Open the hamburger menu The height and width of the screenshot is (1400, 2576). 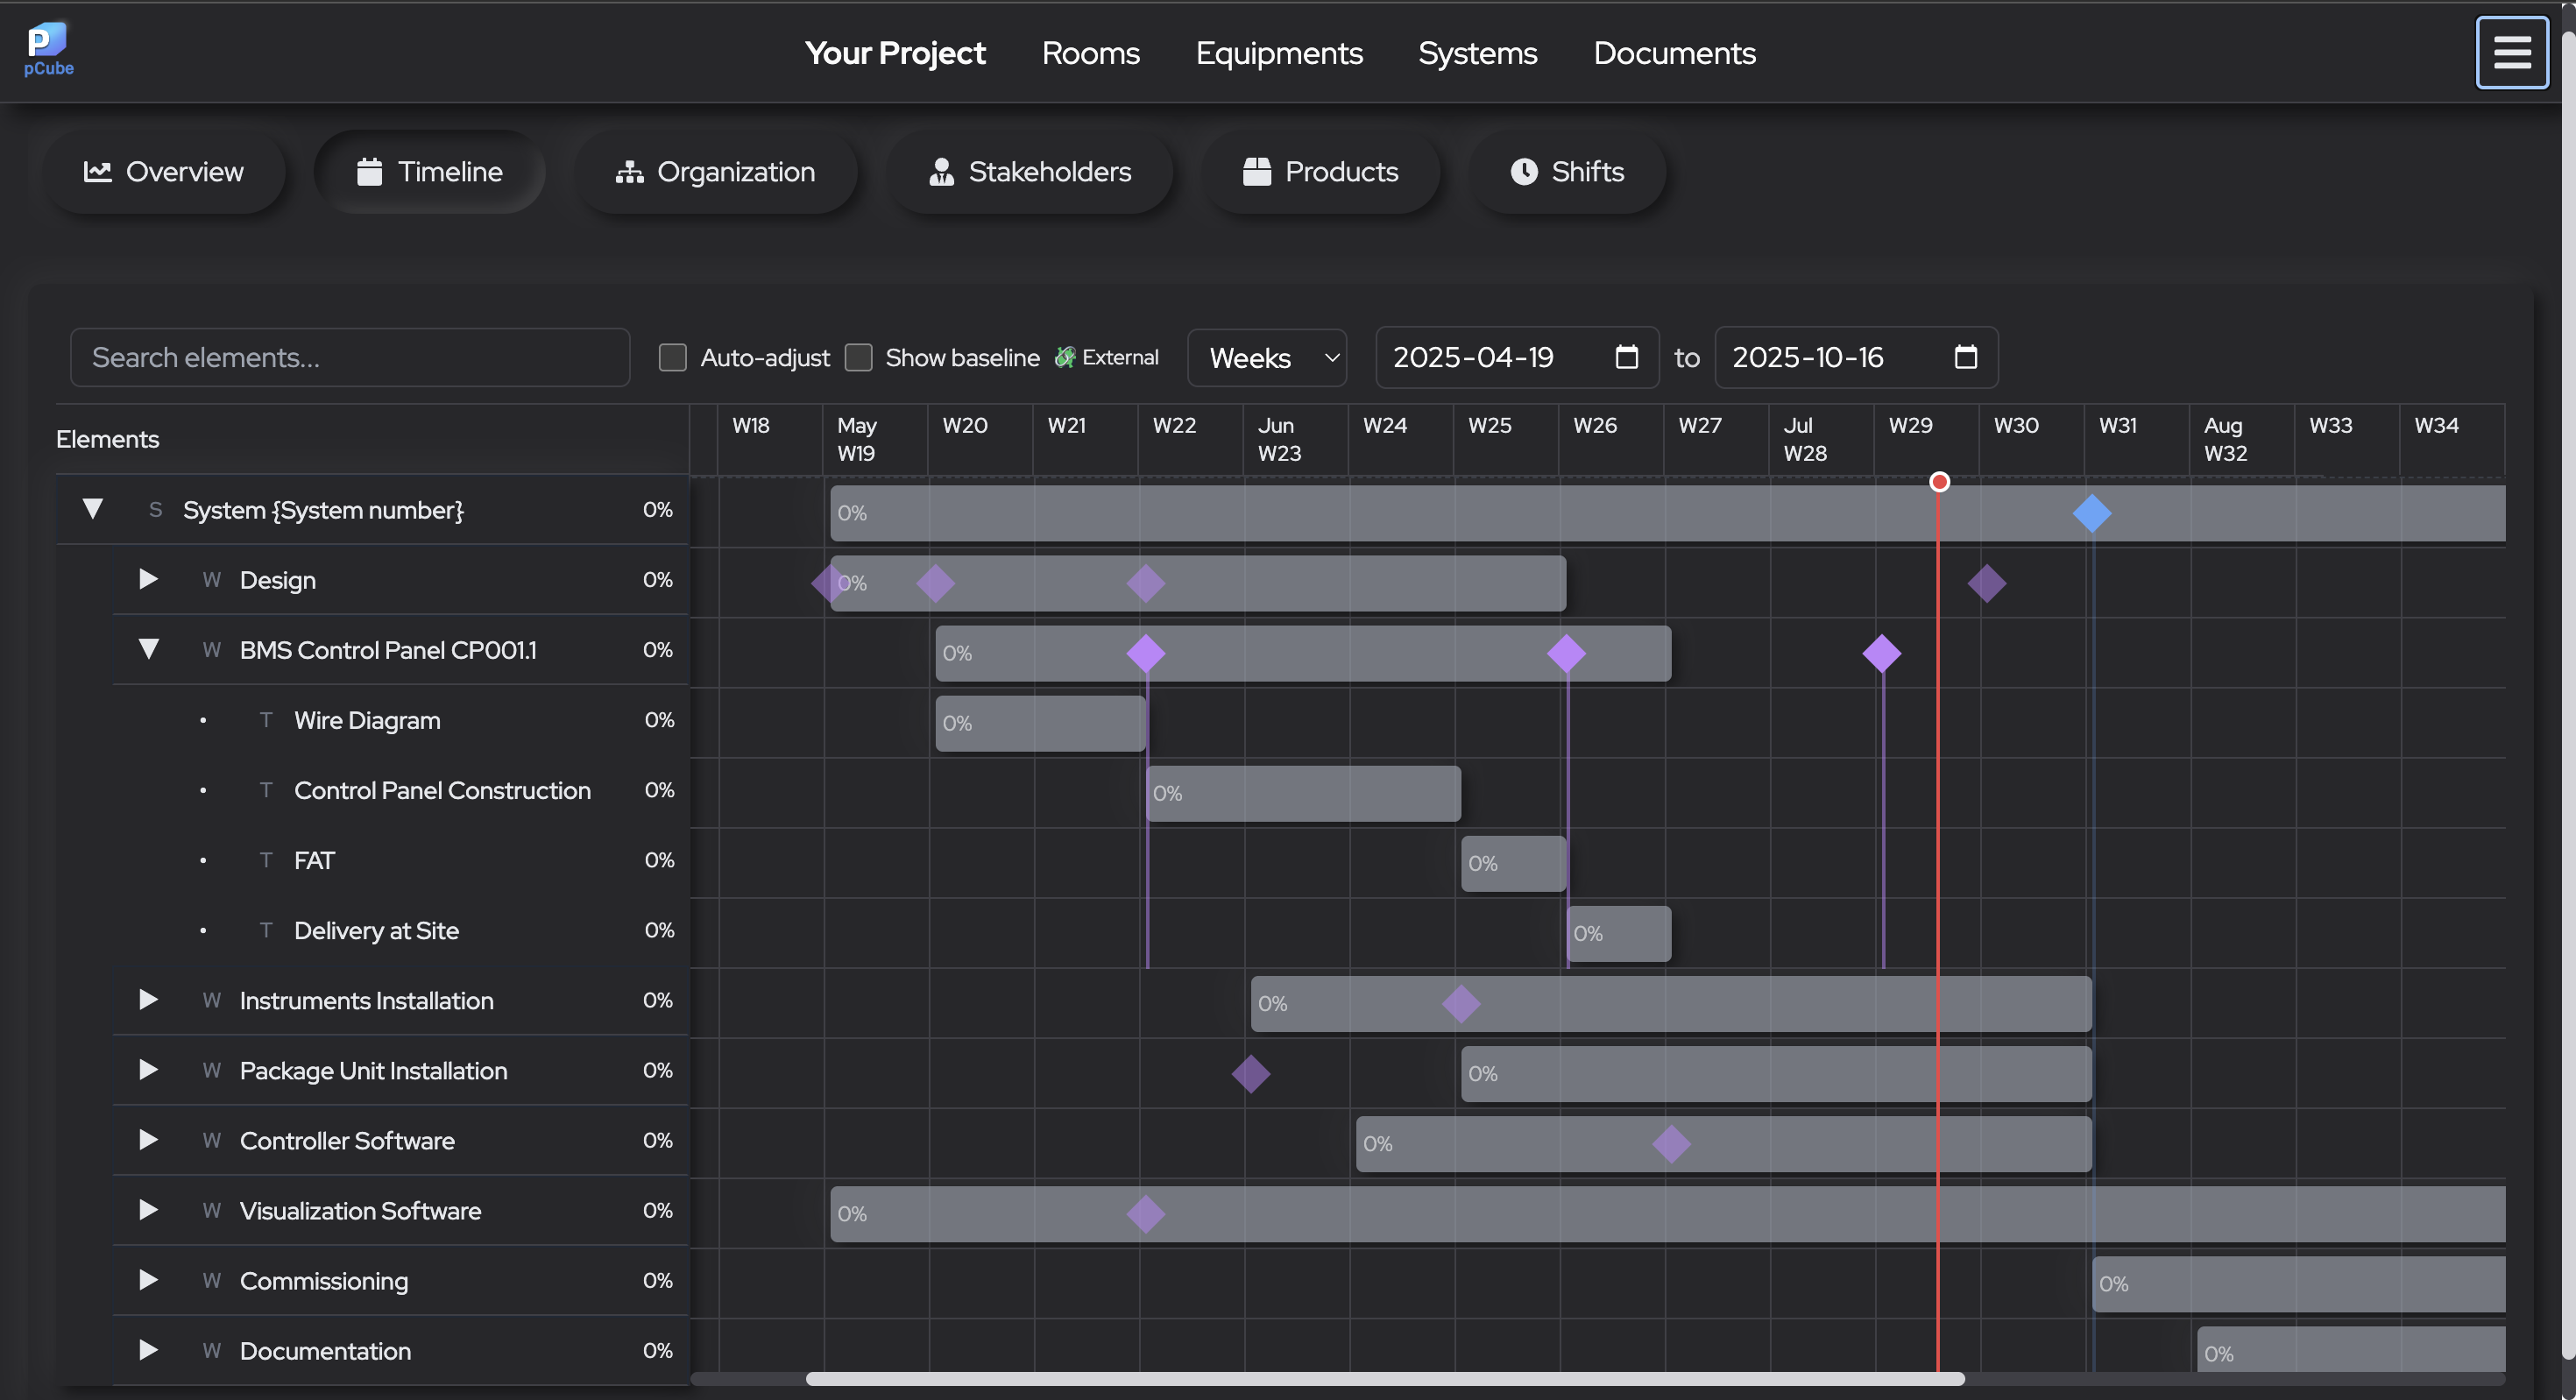[x=2512, y=51]
